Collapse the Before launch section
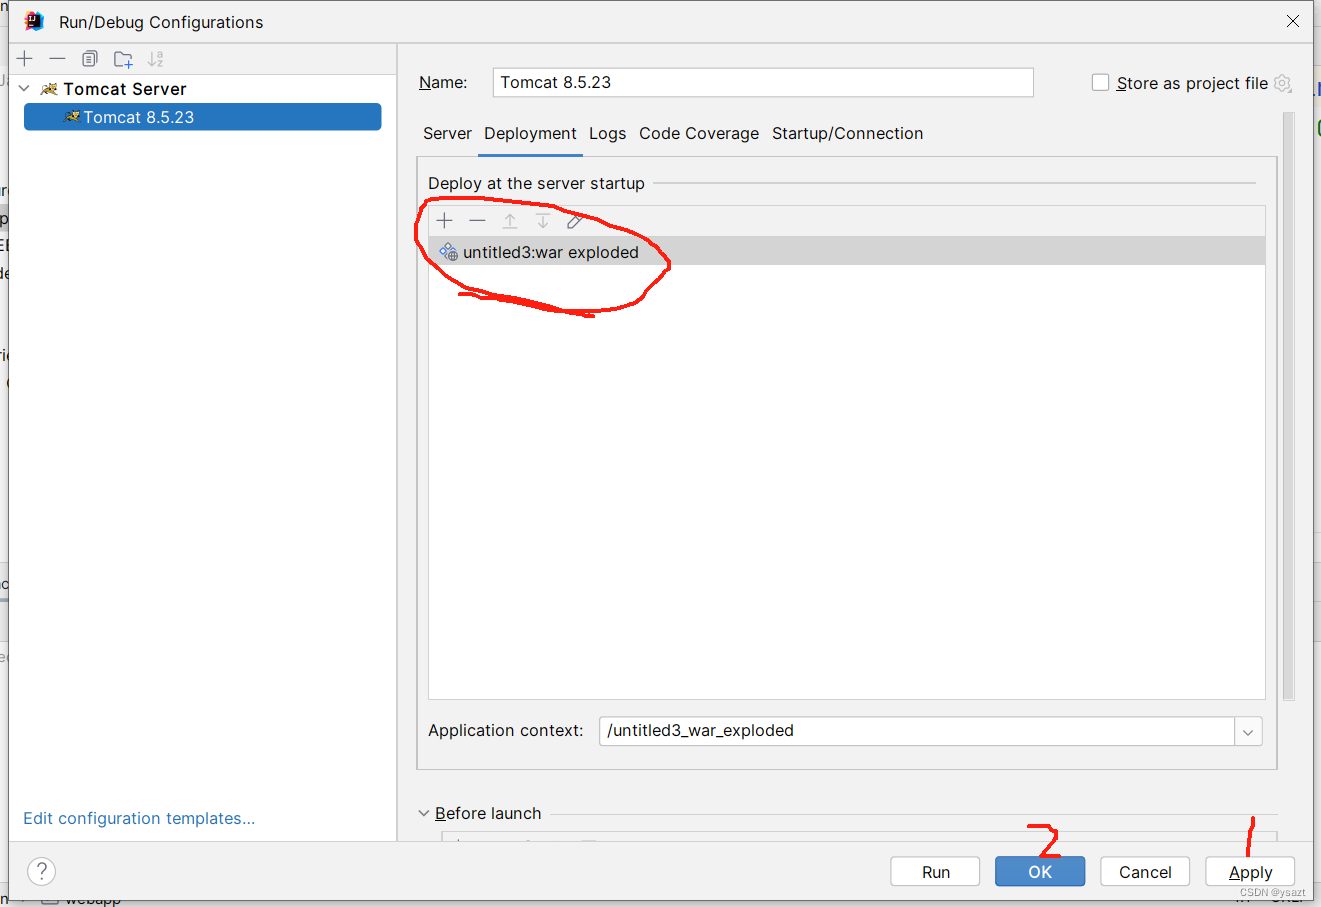Image resolution: width=1321 pixels, height=907 pixels. 424,813
